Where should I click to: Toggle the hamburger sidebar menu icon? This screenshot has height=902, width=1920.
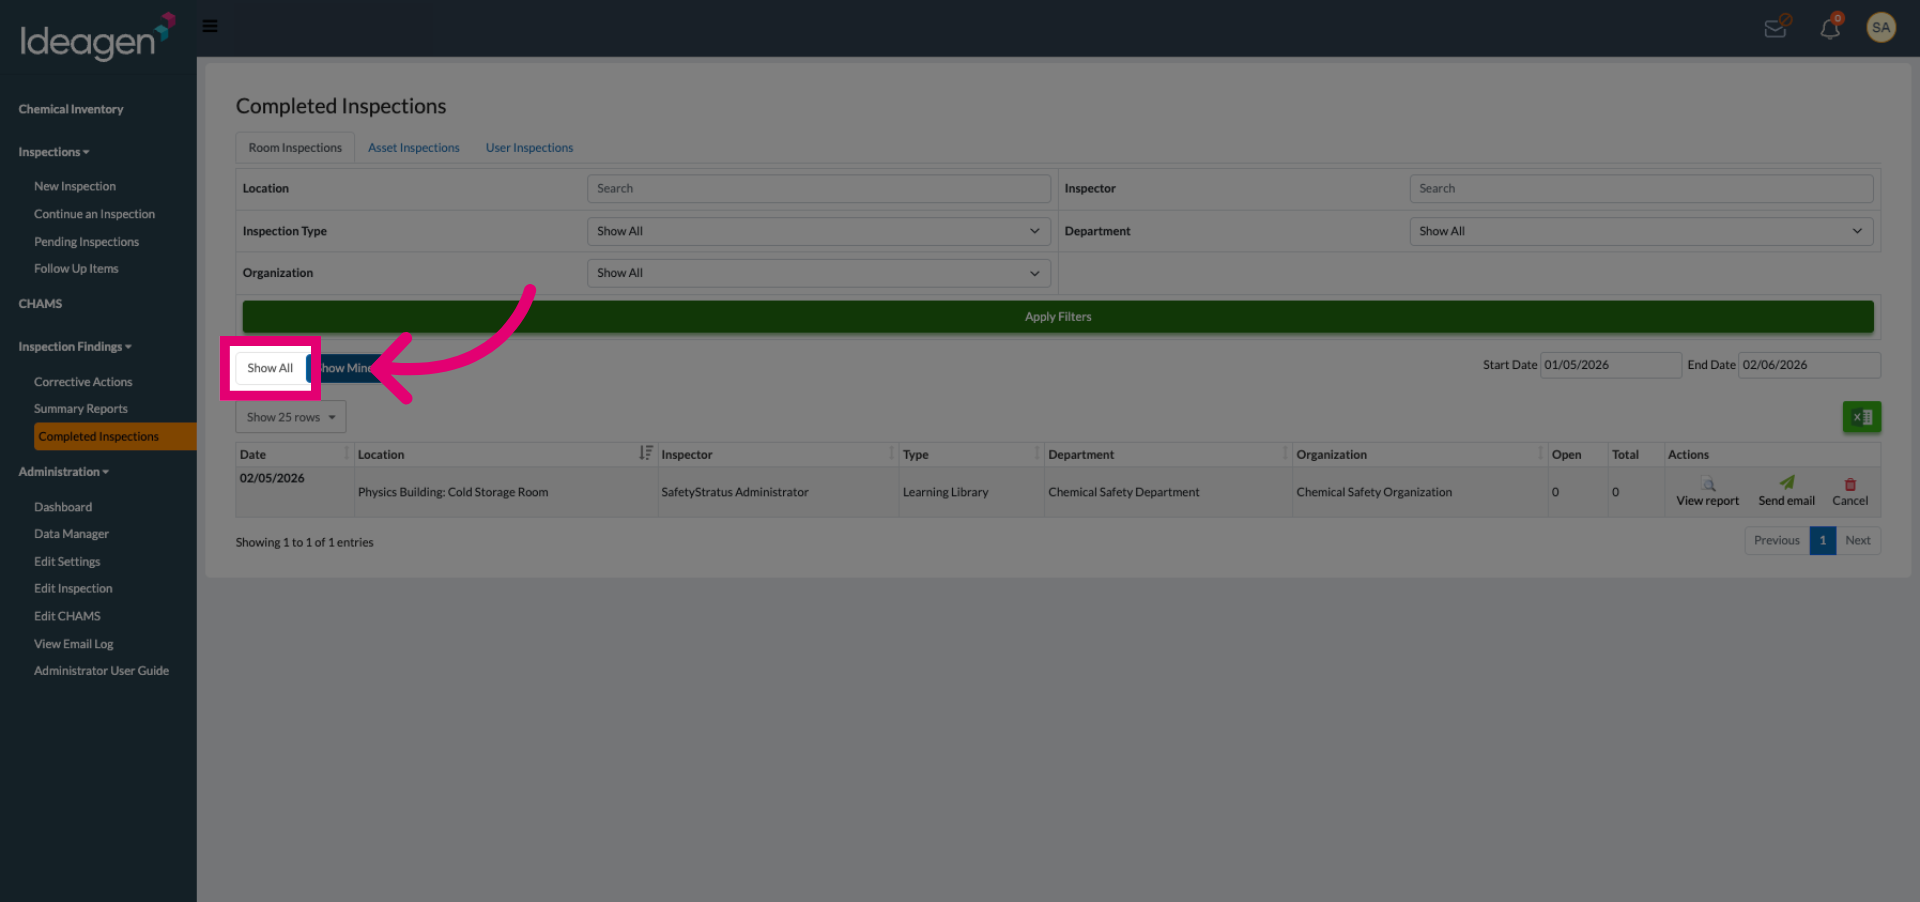210,26
